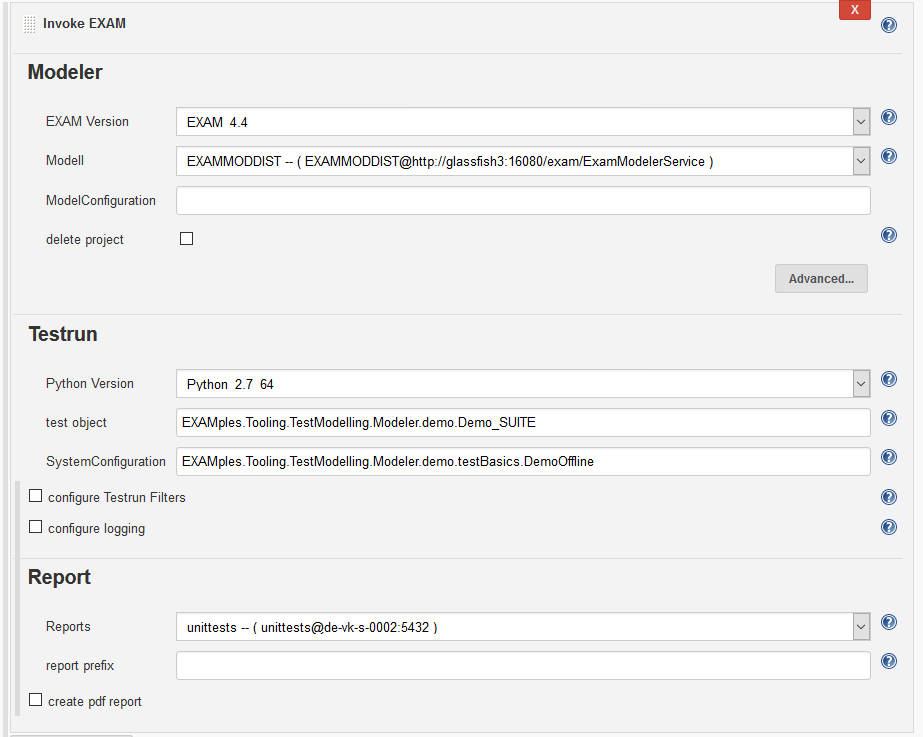Open help for report prefix field
Viewport: 923px width, 737px height.
pyautogui.click(x=889, y=661)
